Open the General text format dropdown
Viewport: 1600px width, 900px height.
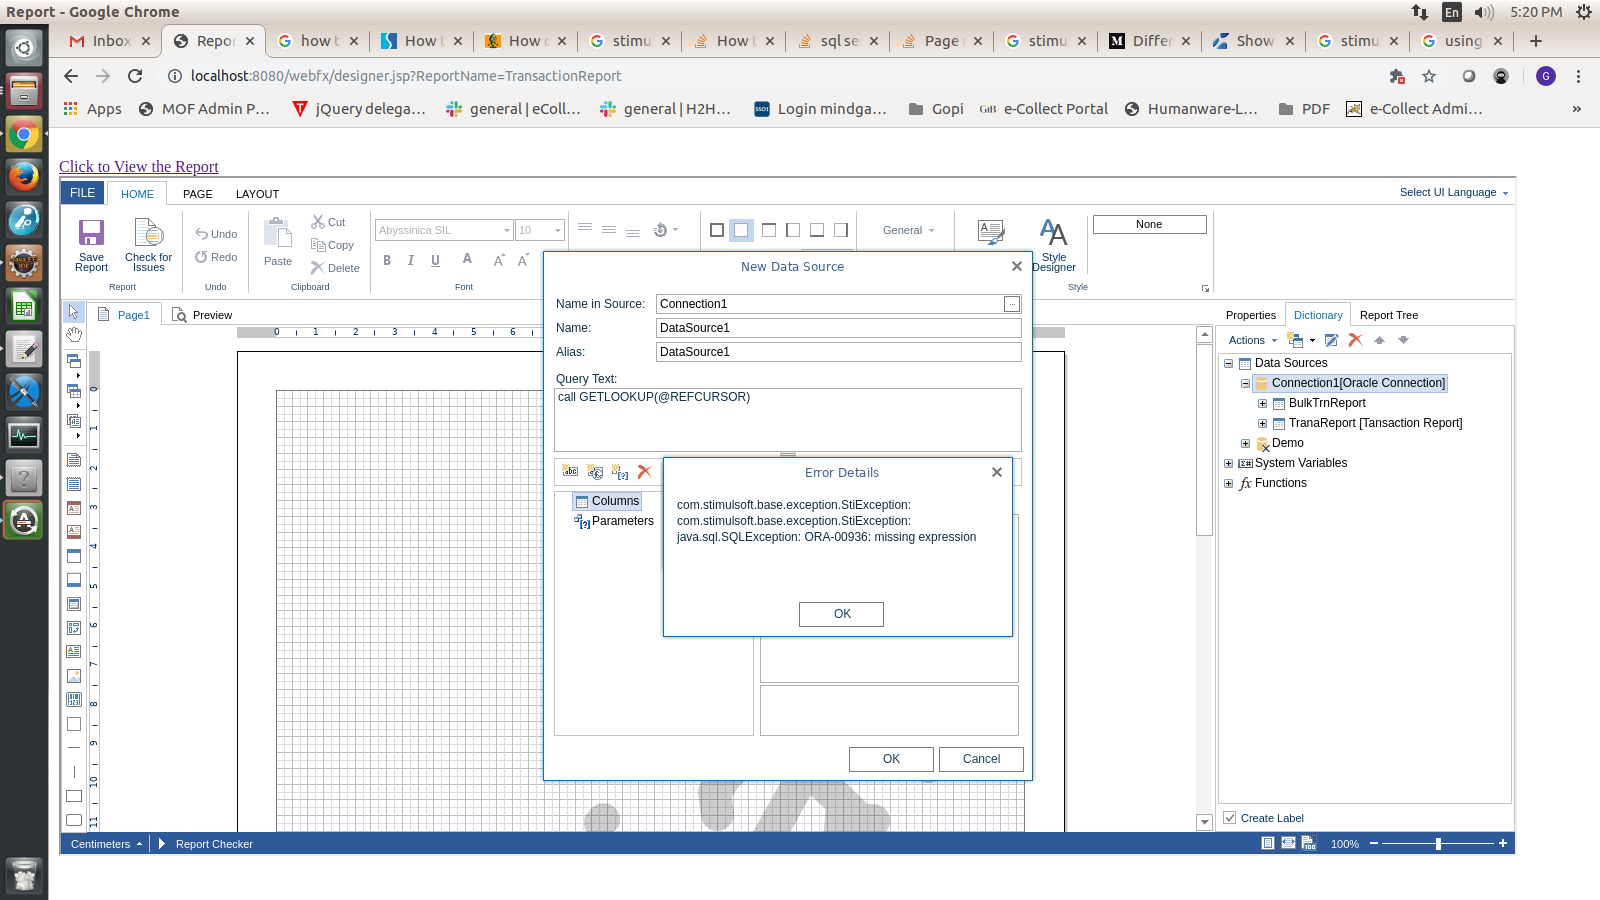coord(908,230)
